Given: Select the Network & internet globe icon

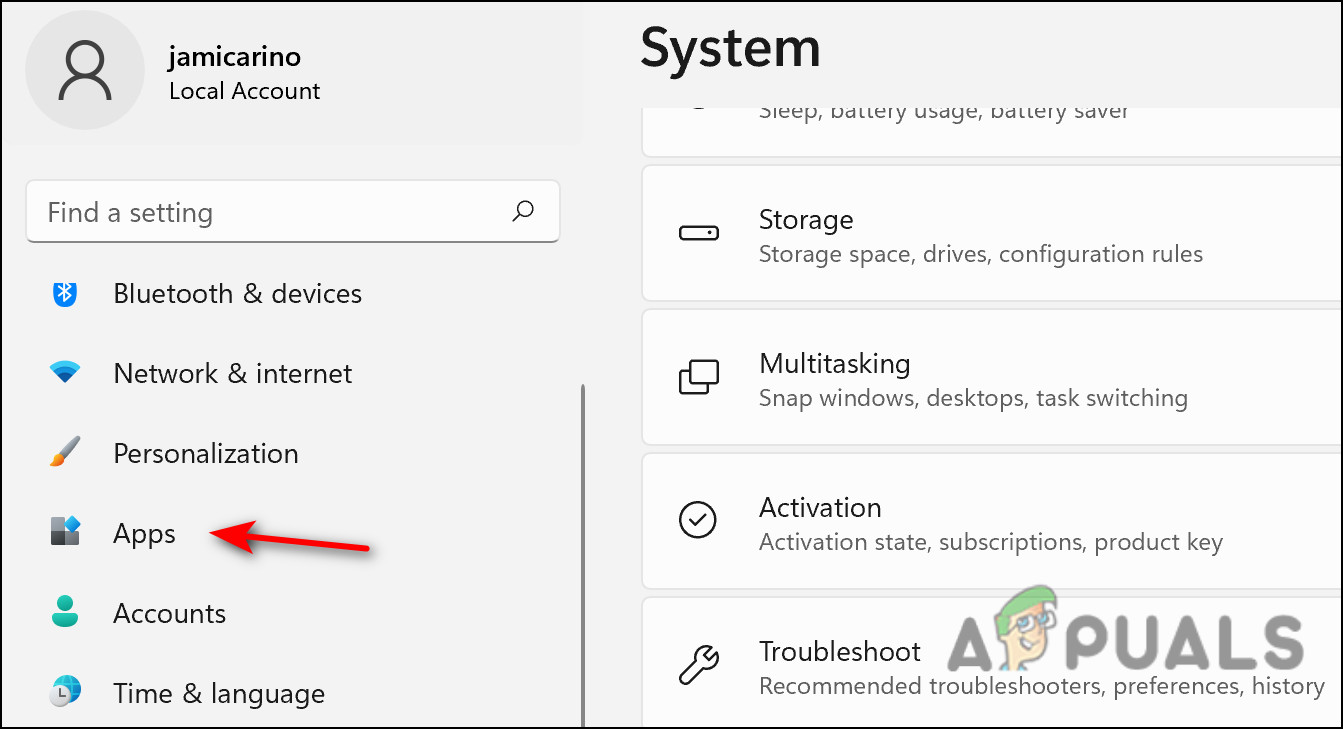Looking at the screenshot, I should point(64,373).
